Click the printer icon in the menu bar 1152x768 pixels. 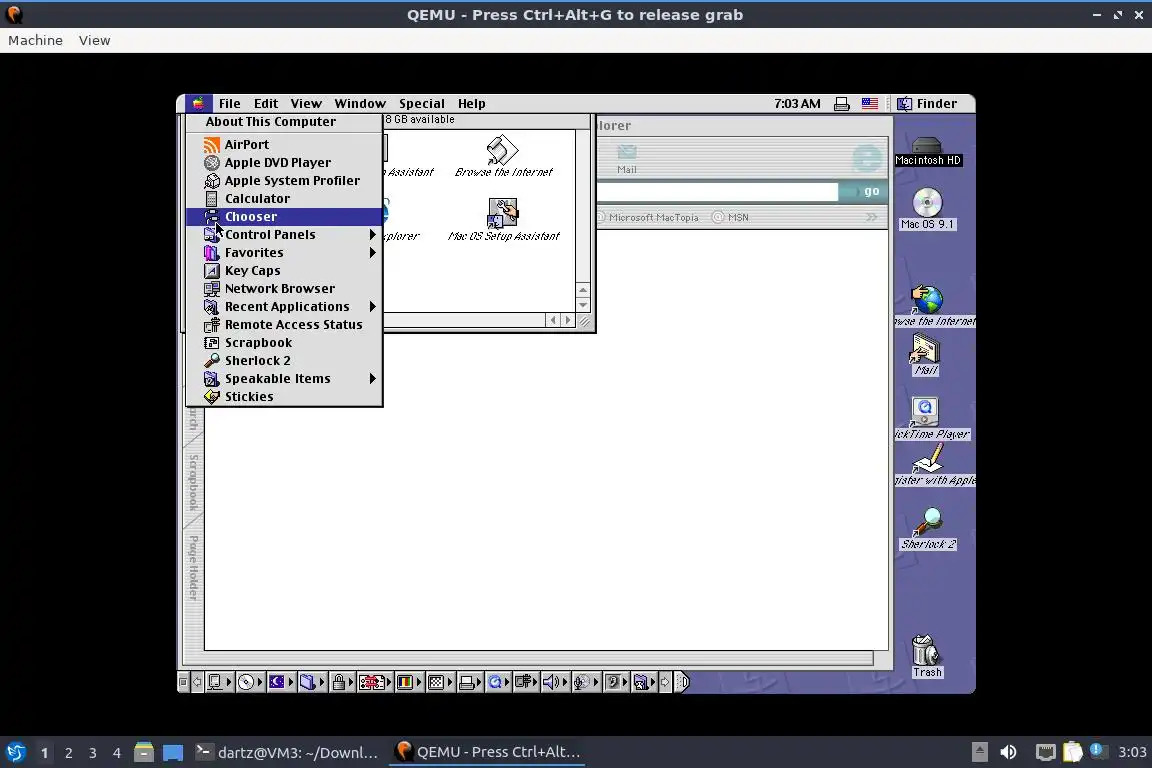[842, 104]
